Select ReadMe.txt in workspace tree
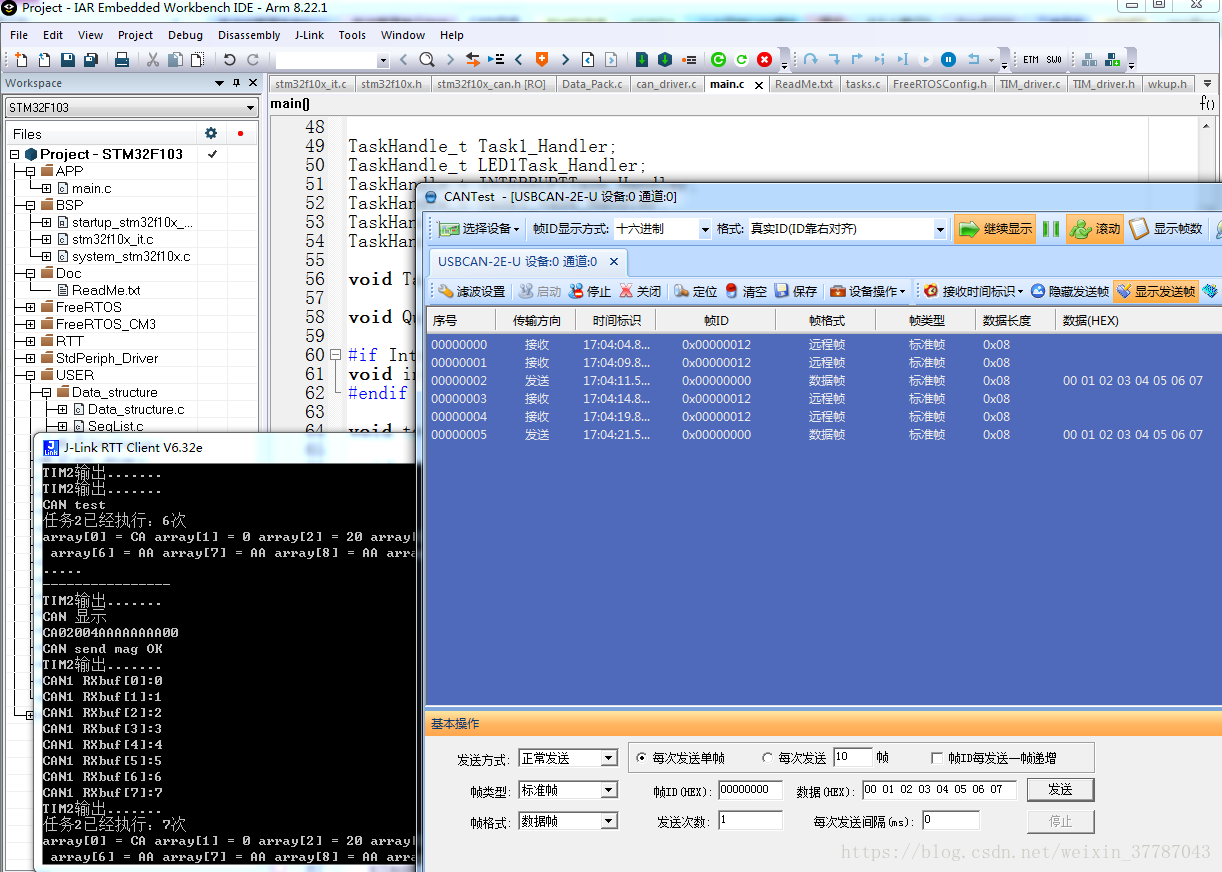 tap(106, 290)
